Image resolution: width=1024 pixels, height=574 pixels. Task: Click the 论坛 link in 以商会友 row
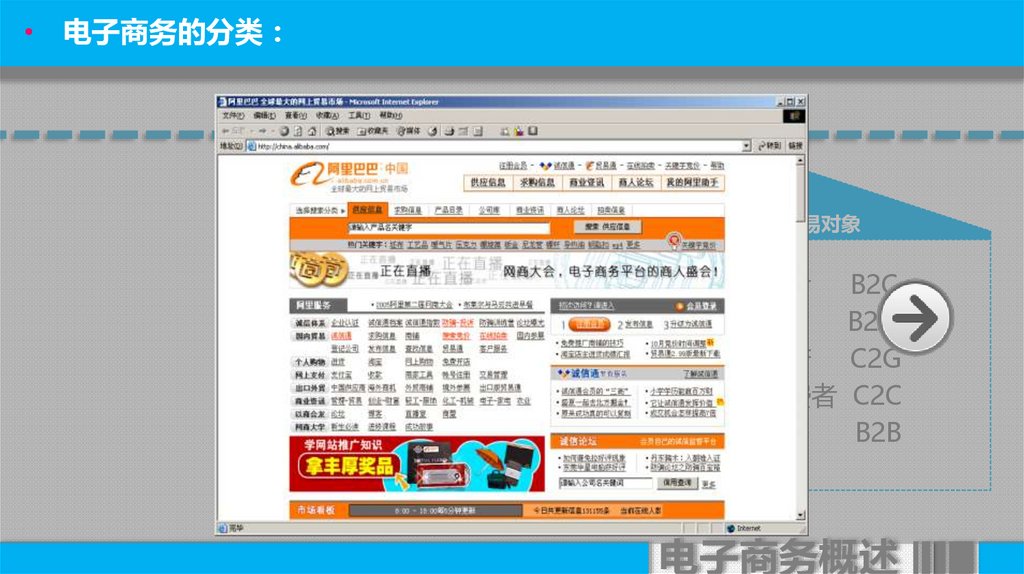tap(338, 414)
